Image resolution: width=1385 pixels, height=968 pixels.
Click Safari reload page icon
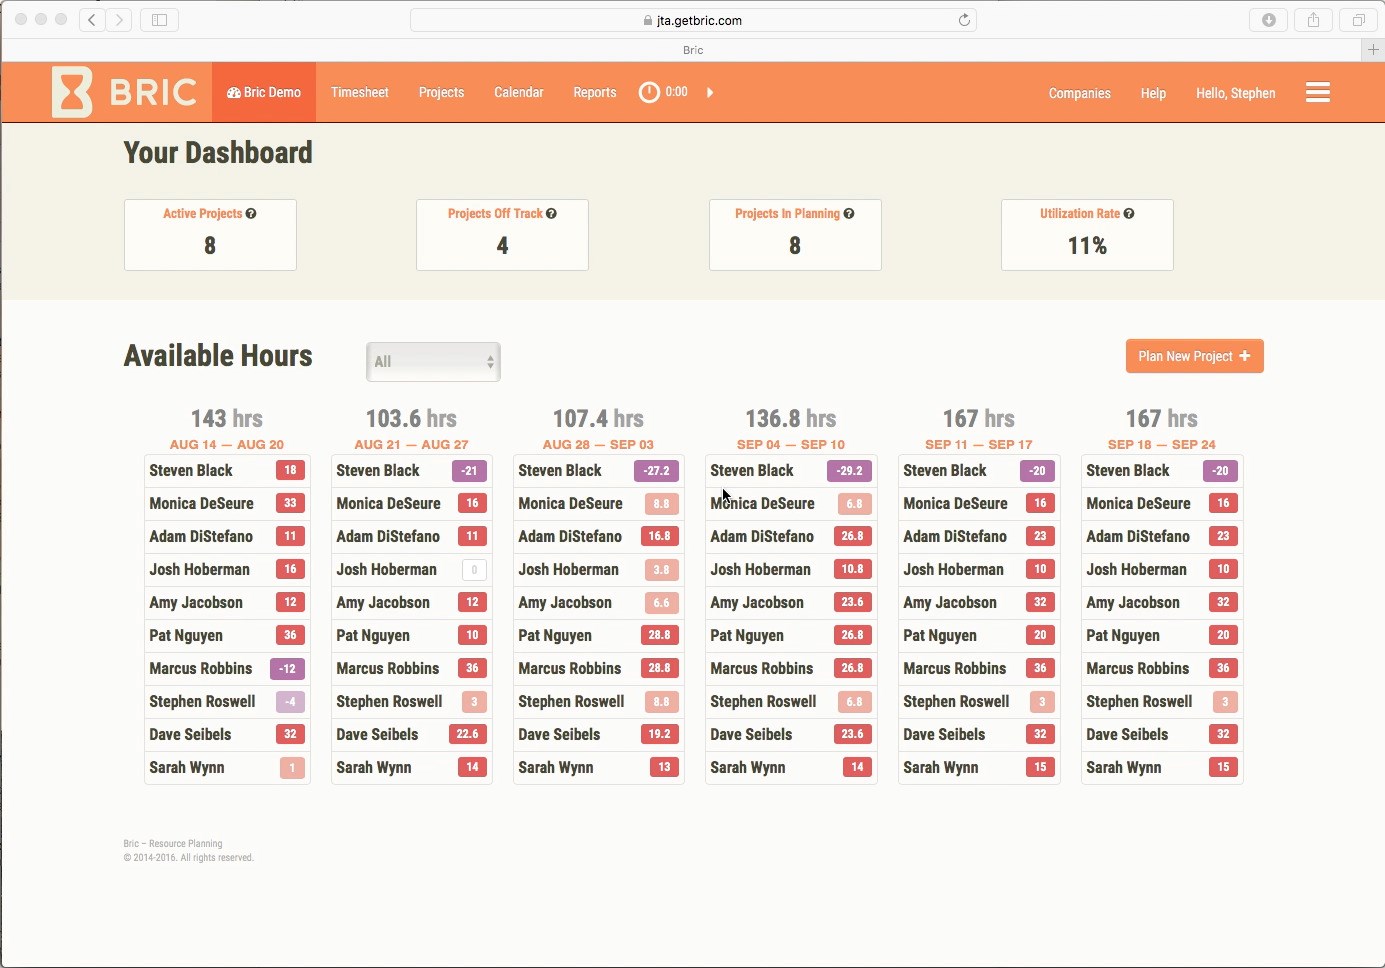pos(964,20)
